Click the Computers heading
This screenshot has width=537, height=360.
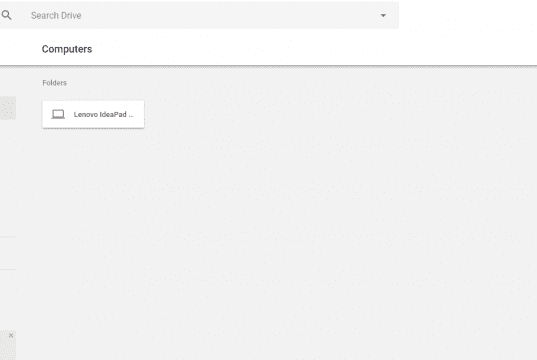click(67, 49)
